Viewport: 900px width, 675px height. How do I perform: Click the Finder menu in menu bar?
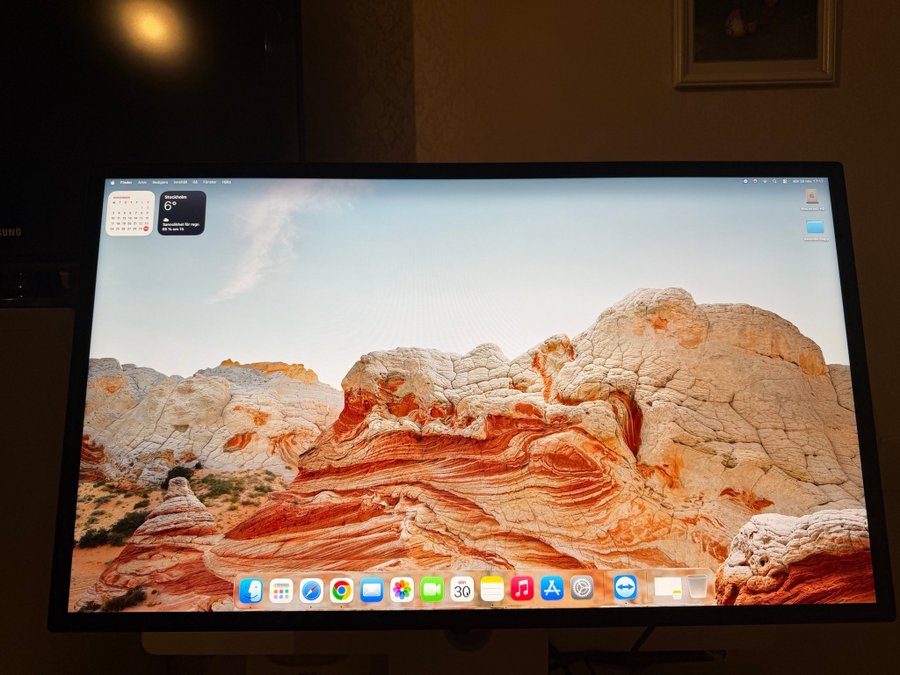coord(126,183)
